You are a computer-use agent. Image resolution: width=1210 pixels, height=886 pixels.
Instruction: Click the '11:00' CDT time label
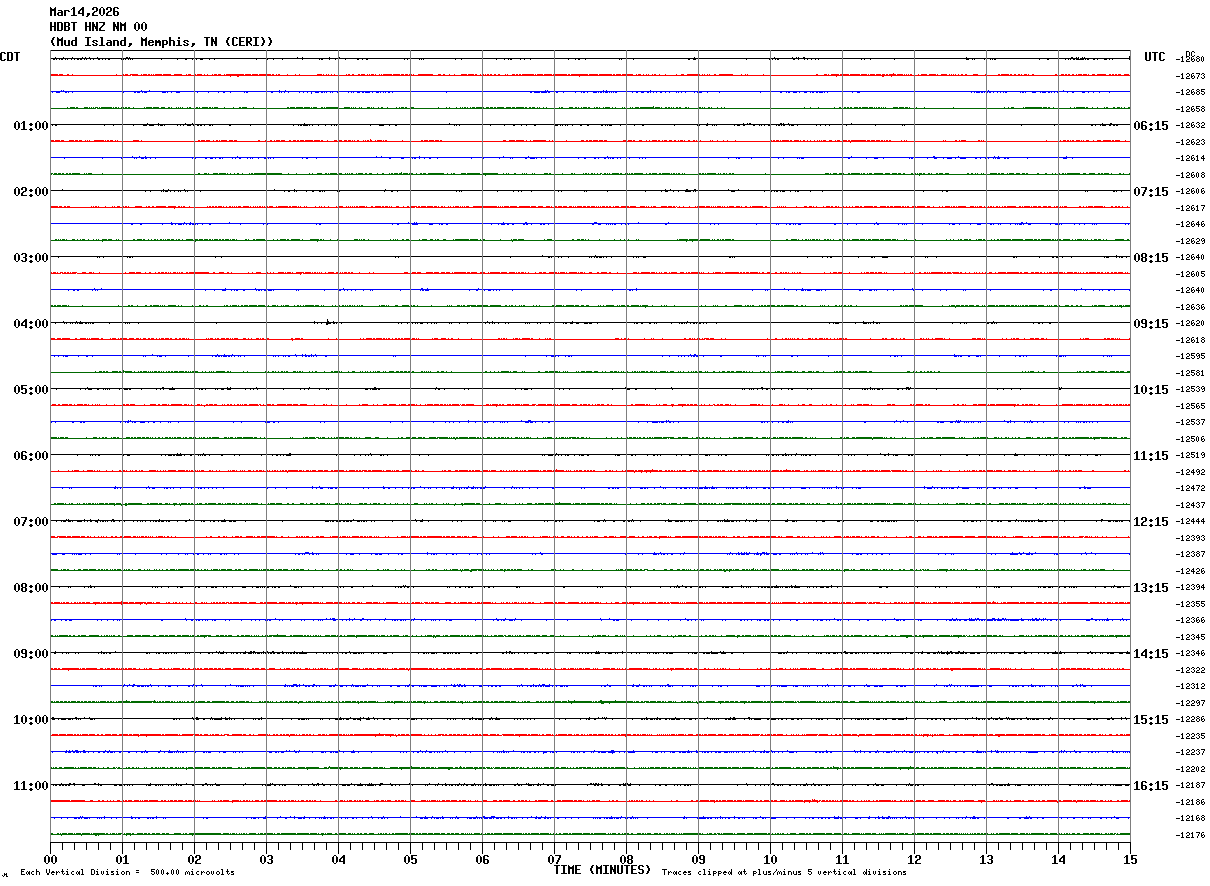point(31,786)
